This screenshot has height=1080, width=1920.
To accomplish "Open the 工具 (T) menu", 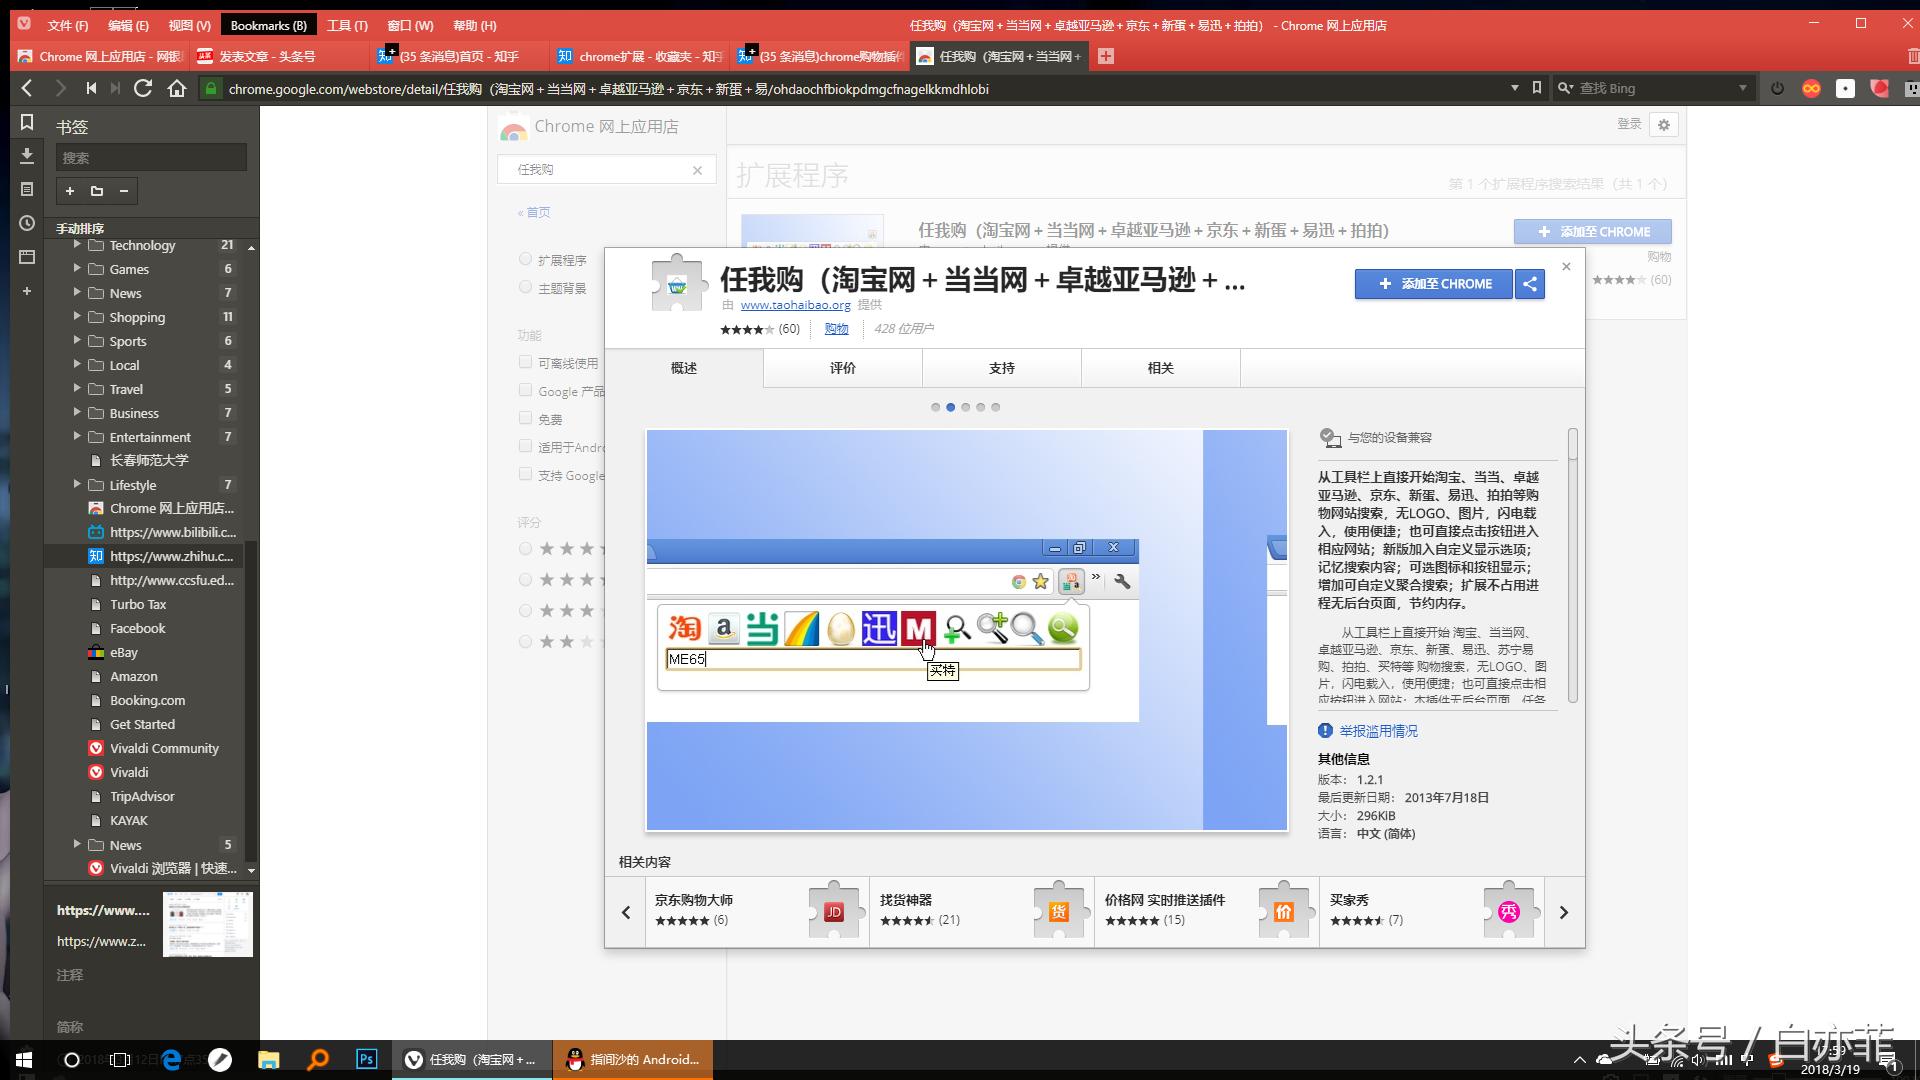I will [x=347, y=24].
